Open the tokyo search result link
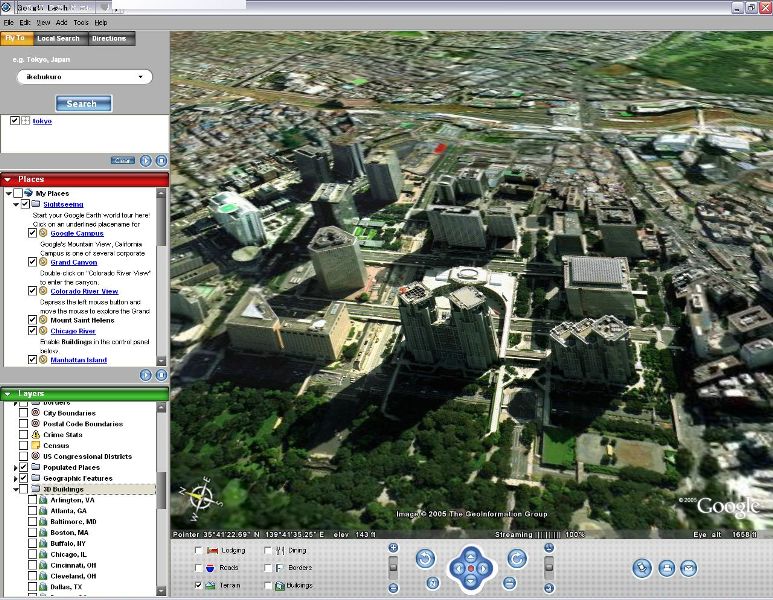773x600 pixels. pos(42,121)
